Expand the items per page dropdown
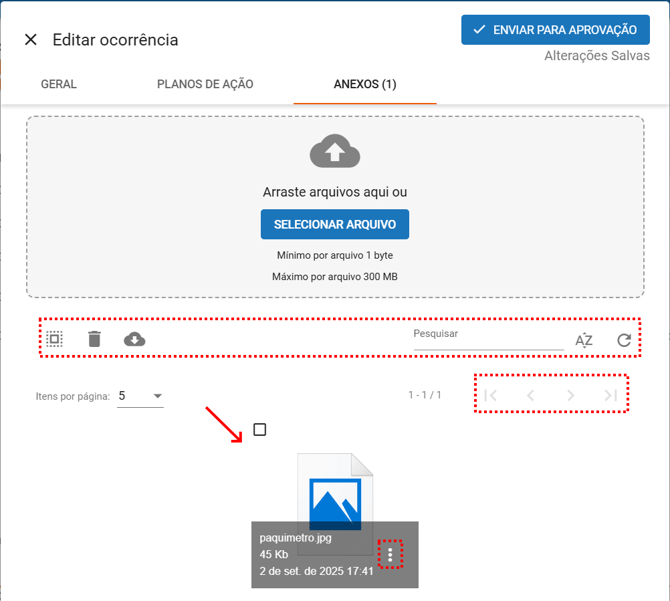The height and width of the screenshot is (601, 670). point(141,396)
